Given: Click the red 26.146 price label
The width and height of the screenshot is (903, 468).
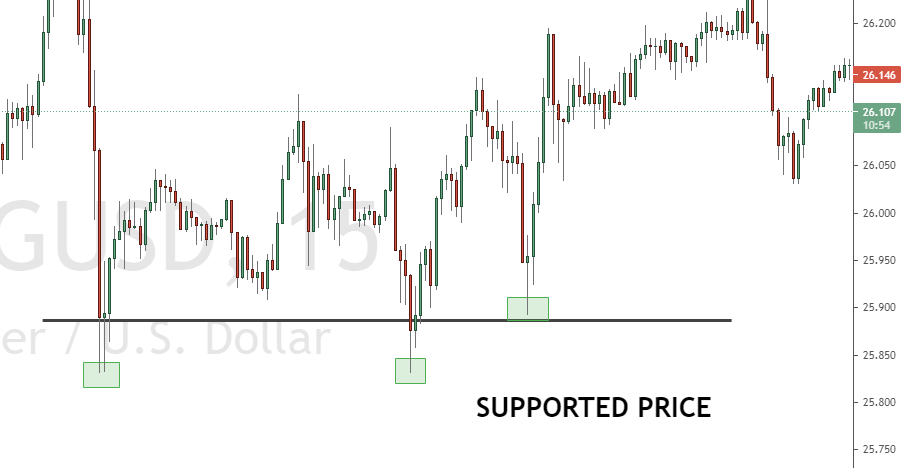Looking at the screenshot, I should tap(877, 75).
